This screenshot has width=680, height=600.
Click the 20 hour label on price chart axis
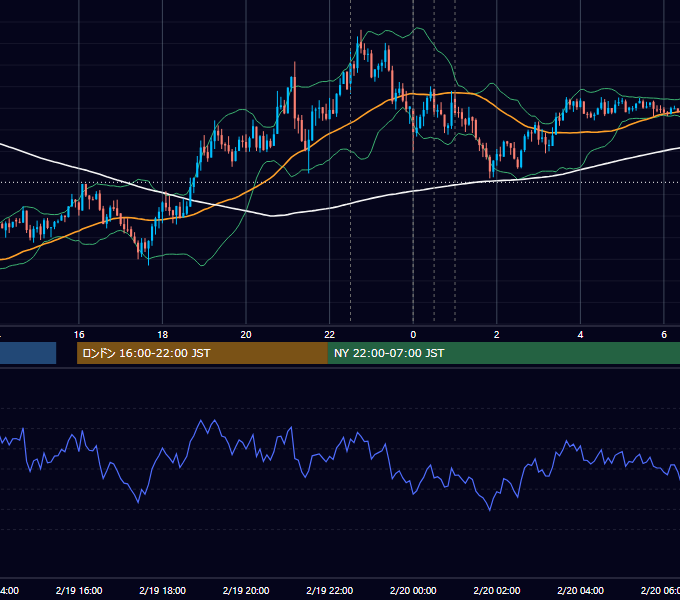246,335
